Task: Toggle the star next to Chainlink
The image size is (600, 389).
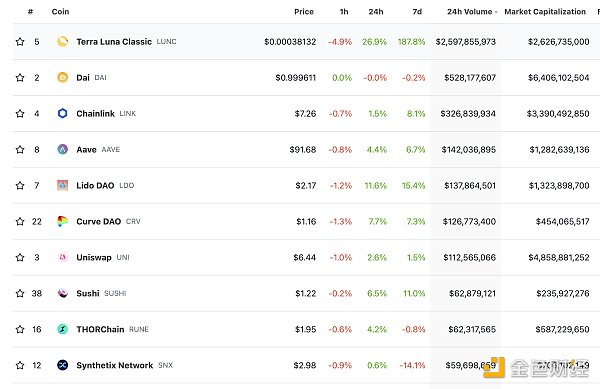Action: coord(20,113)
